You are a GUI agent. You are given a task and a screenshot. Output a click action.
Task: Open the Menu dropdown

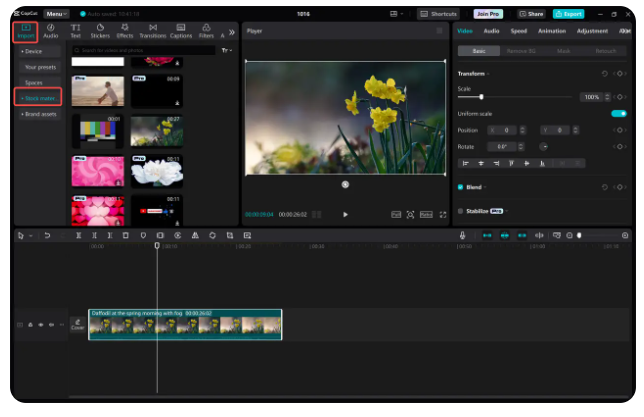56,14
